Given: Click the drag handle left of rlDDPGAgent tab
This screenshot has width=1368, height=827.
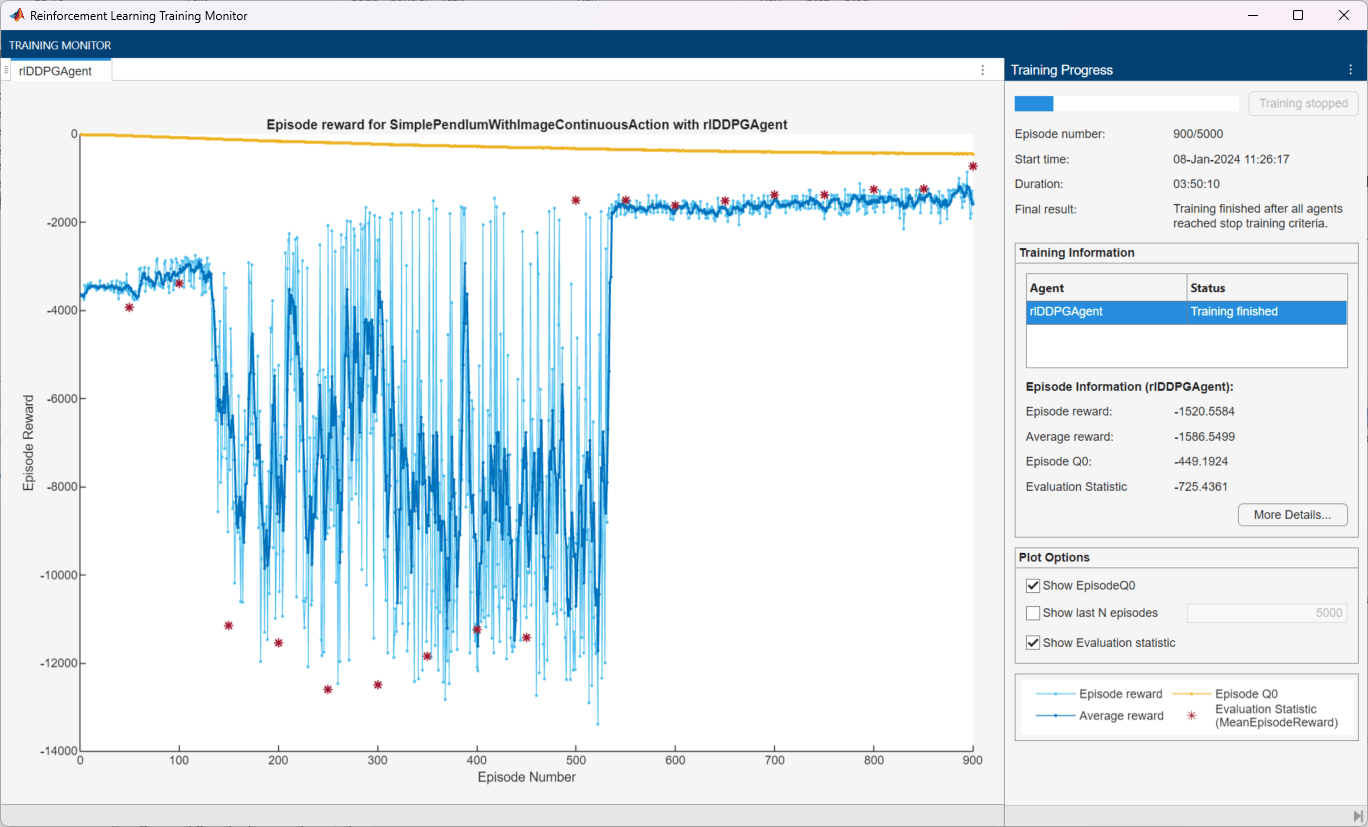Looking at the screenshot, I should tap(6, 70).
